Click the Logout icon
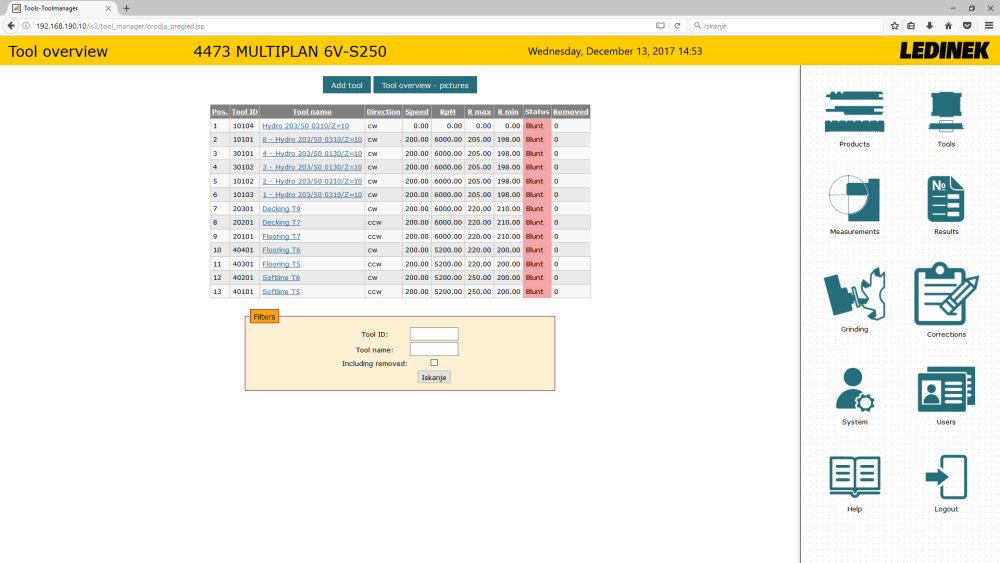Viewport: 1000px width, 563px height. [946, 476]
